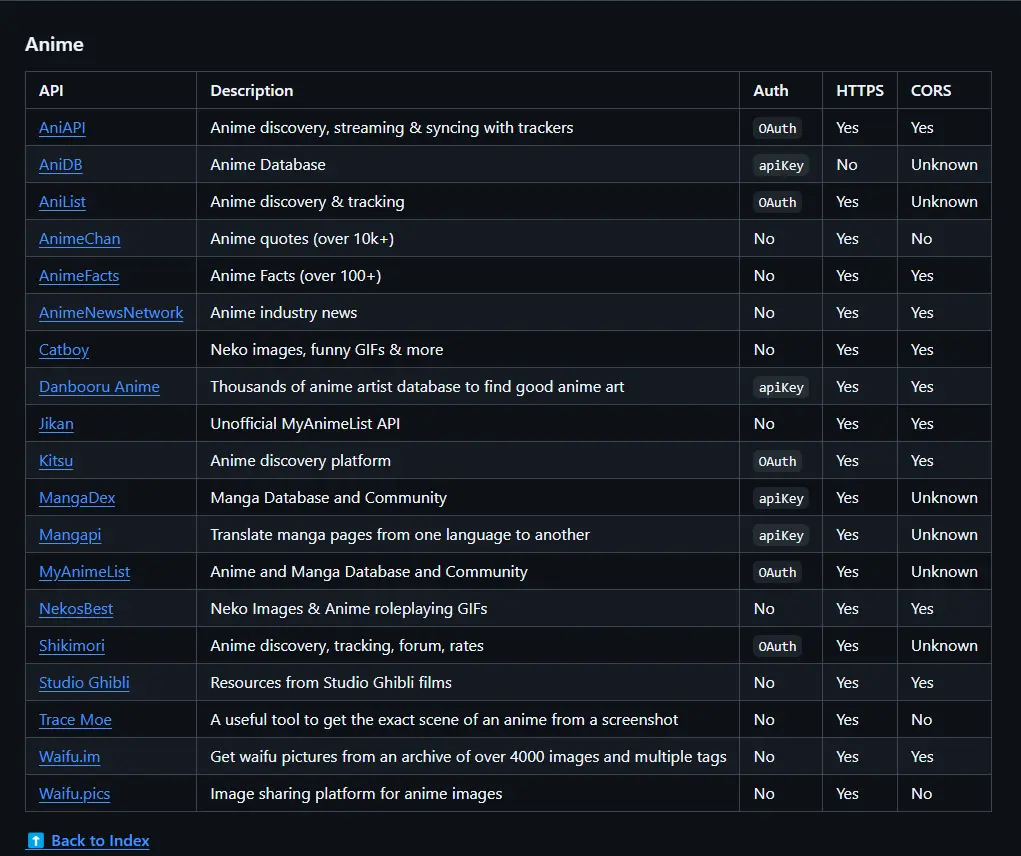Click 'Manga Database and Community' description
Viewport: 1021px width, 856px height.
tap(328, 498)
